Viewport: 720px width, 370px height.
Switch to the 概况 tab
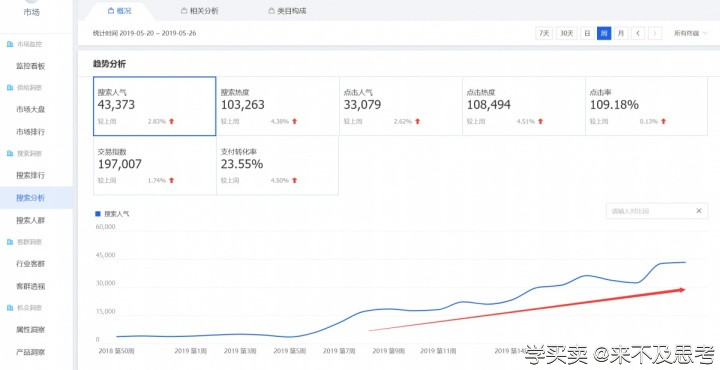[119, 11]
